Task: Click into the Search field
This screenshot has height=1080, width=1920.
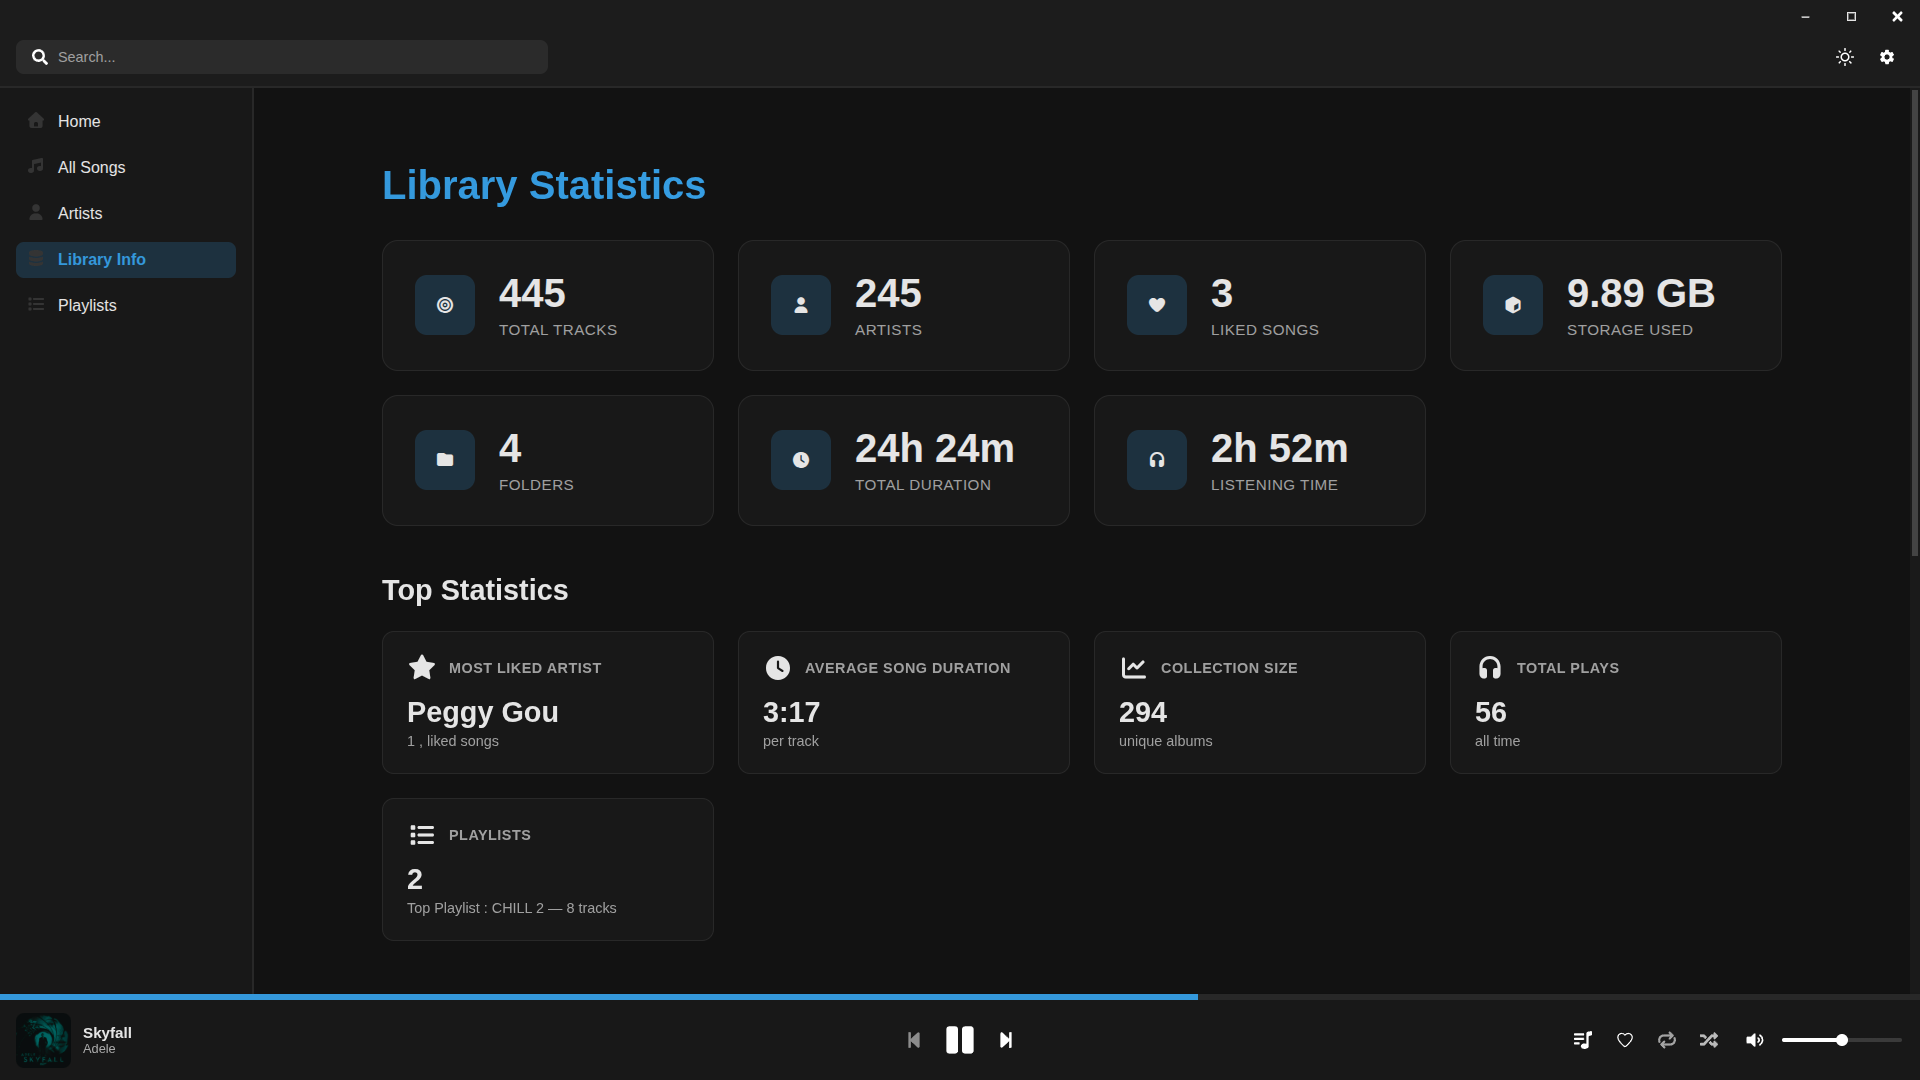Action: tap(290, 57)
